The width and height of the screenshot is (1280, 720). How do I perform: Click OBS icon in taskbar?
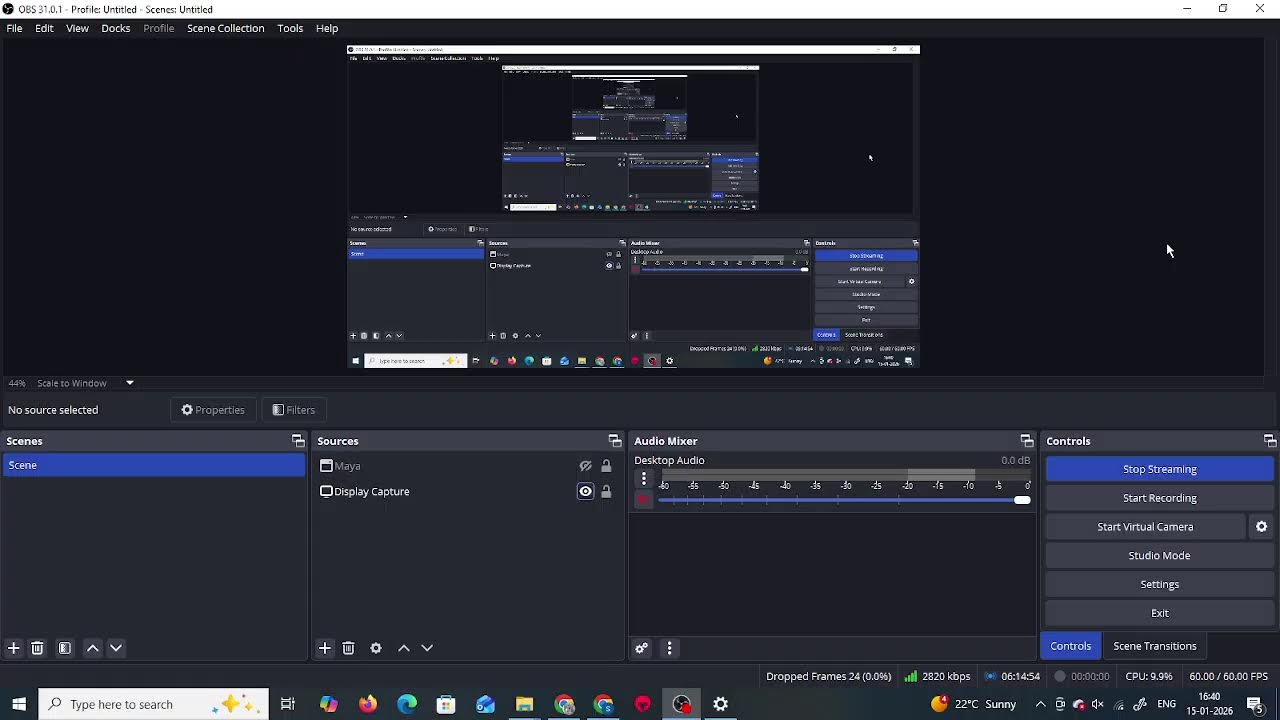coord(682,704)
